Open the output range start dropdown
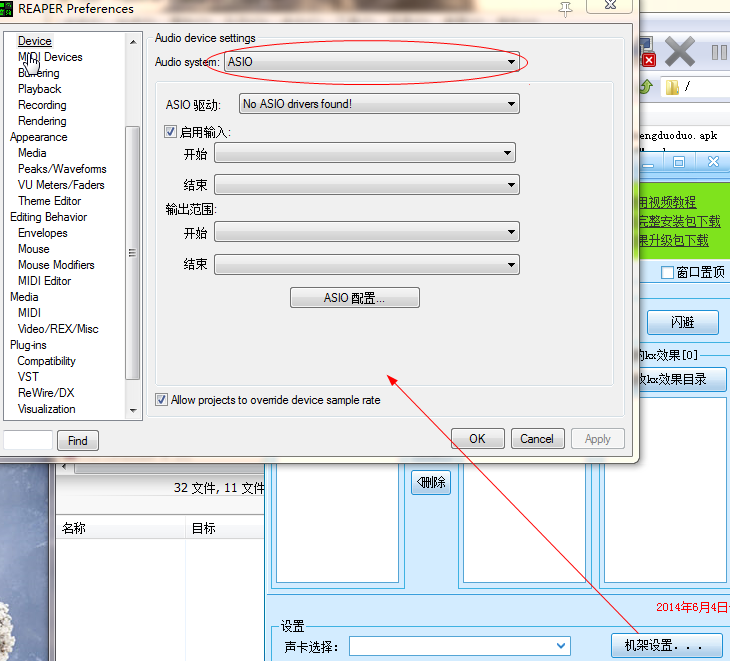 (366, 232)
